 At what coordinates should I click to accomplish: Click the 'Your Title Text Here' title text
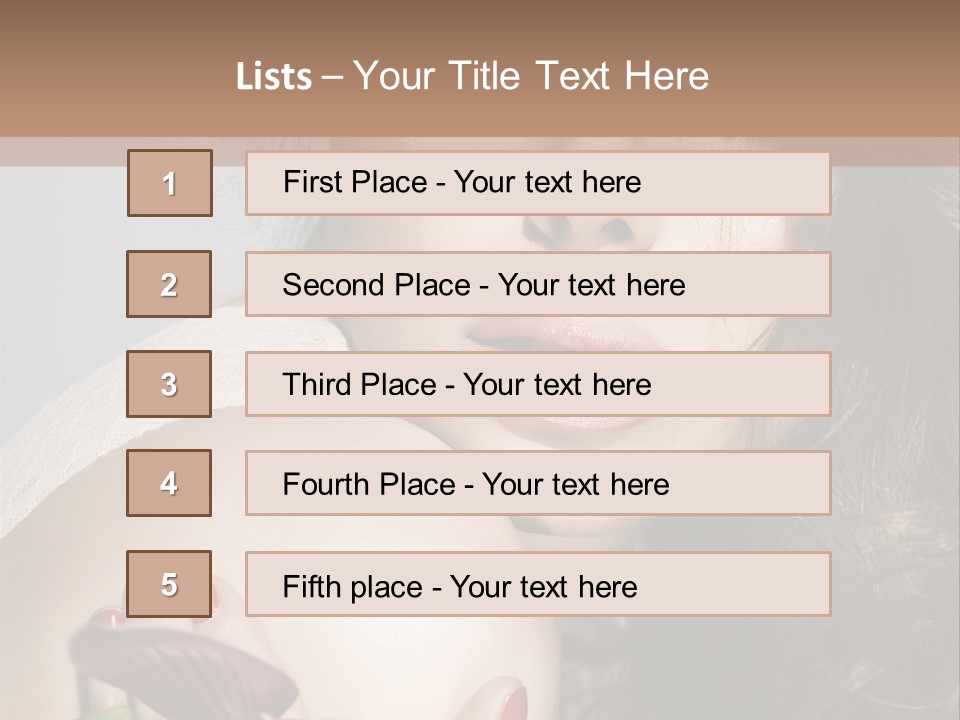[531, 77]
